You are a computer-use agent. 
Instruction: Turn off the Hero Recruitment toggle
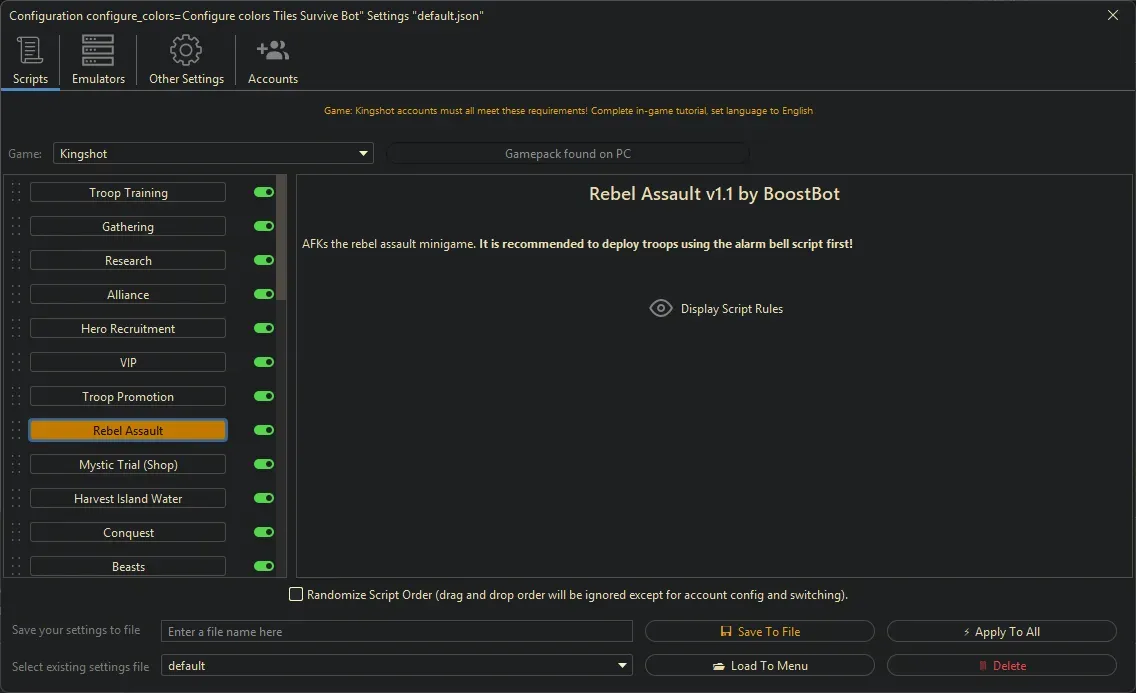[x=264, y=329]
